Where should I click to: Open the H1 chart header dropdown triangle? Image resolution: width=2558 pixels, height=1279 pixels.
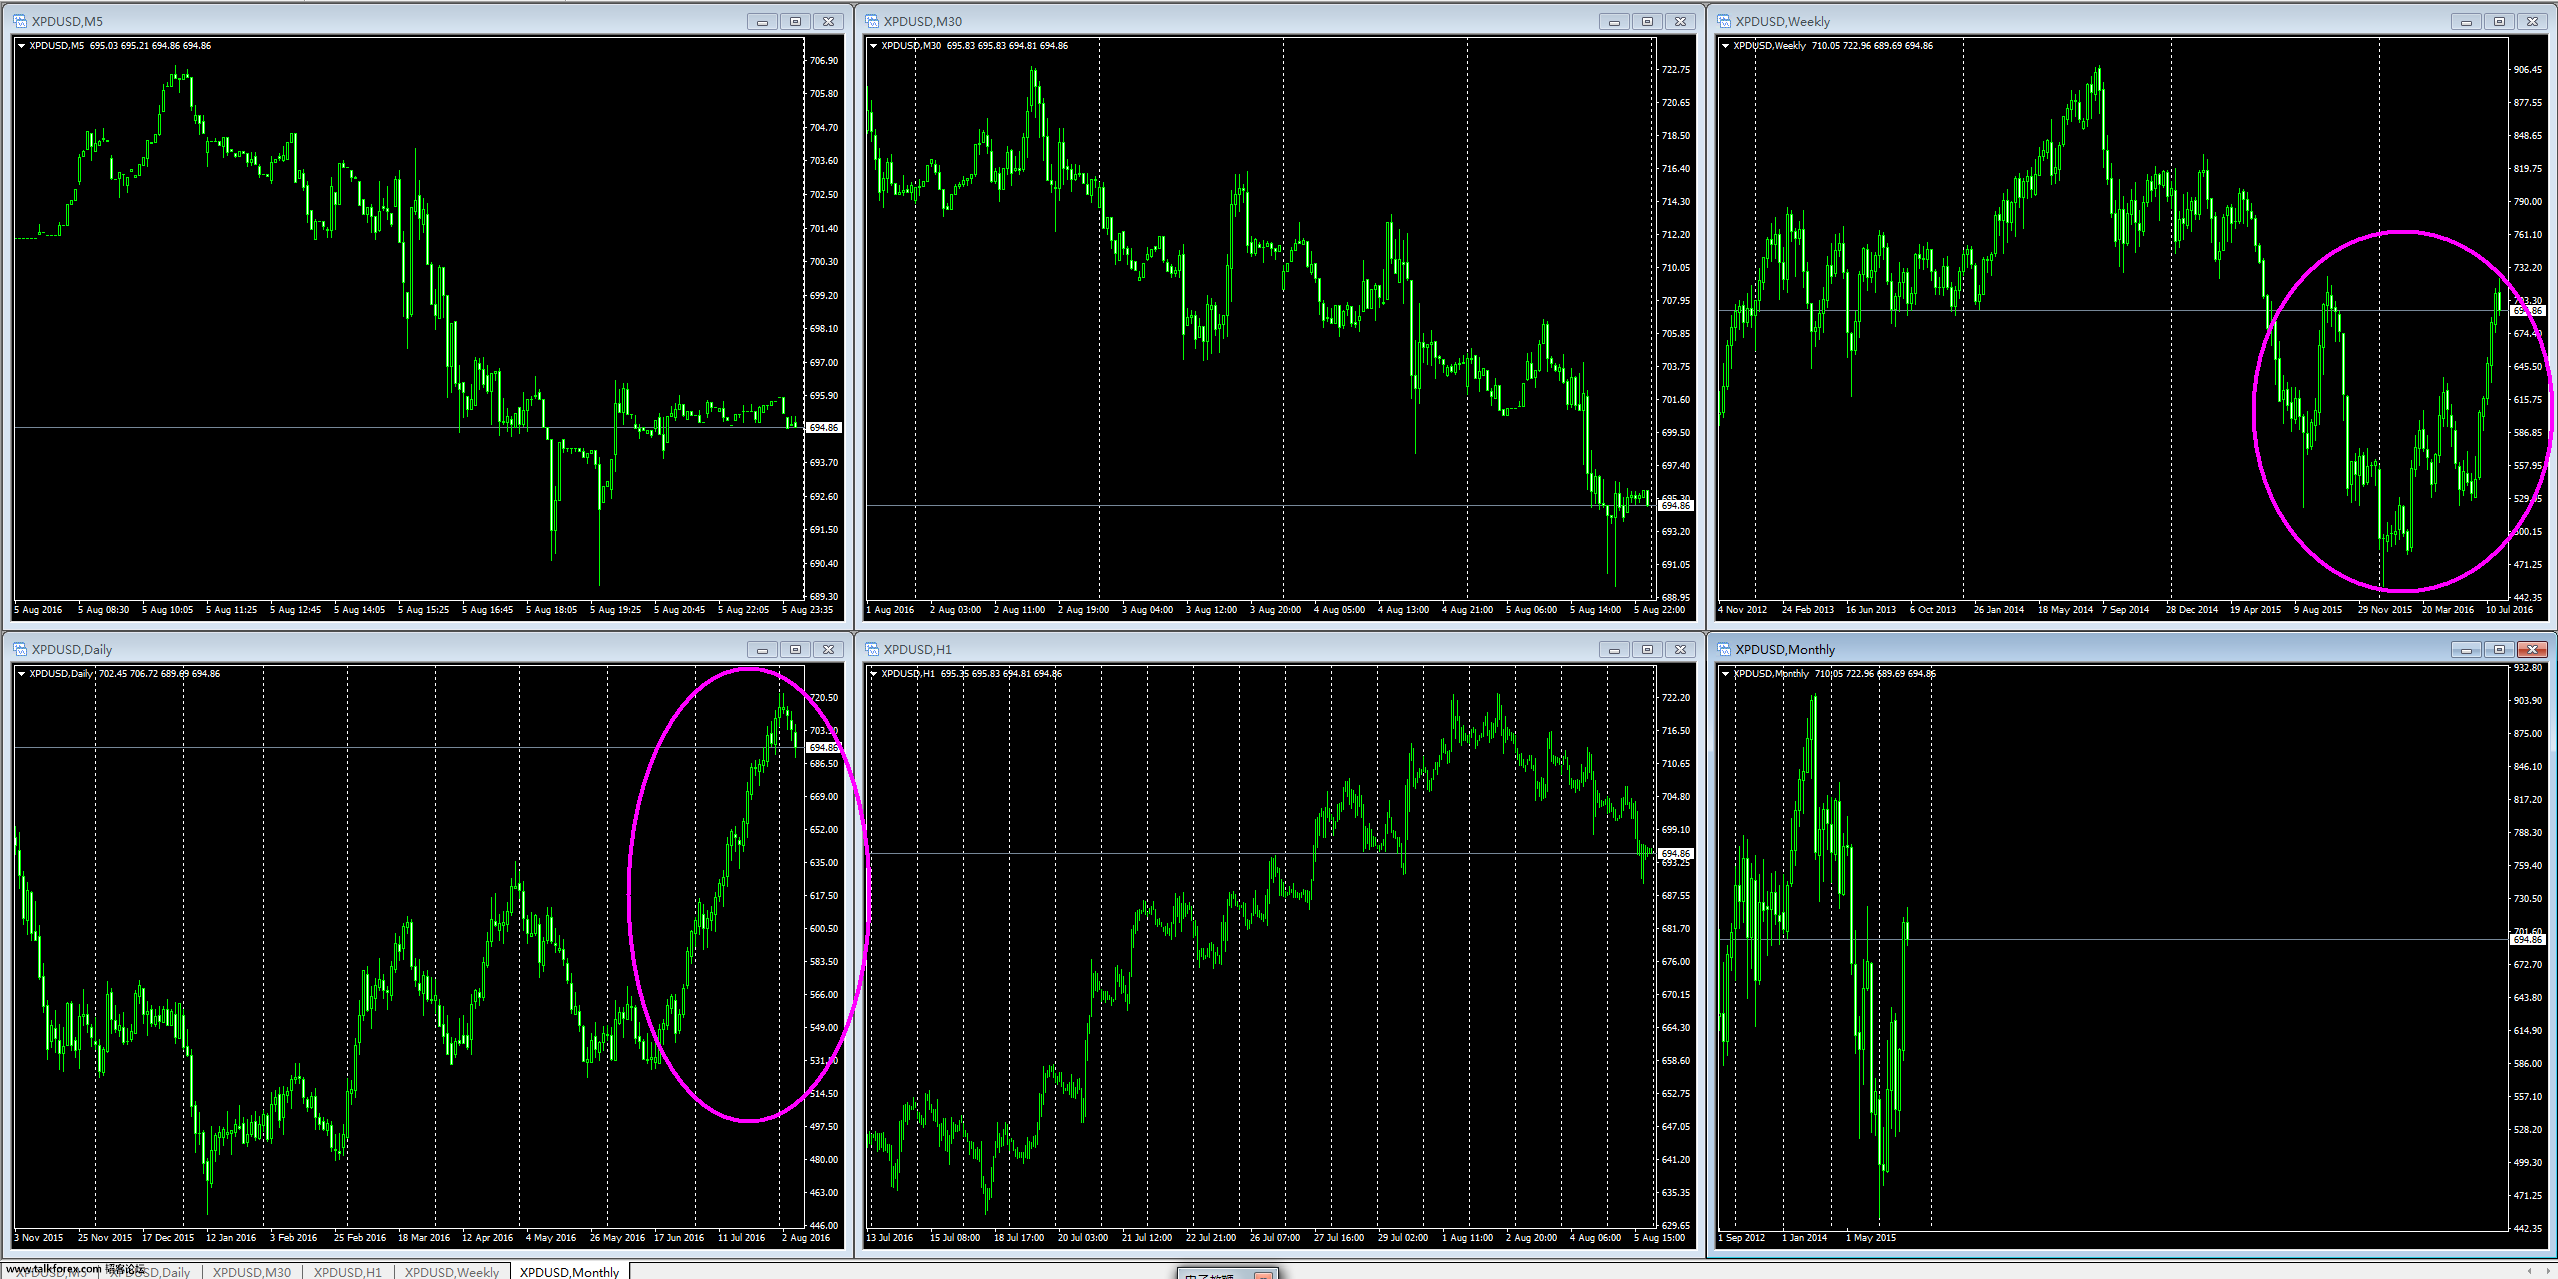[873, 673]
